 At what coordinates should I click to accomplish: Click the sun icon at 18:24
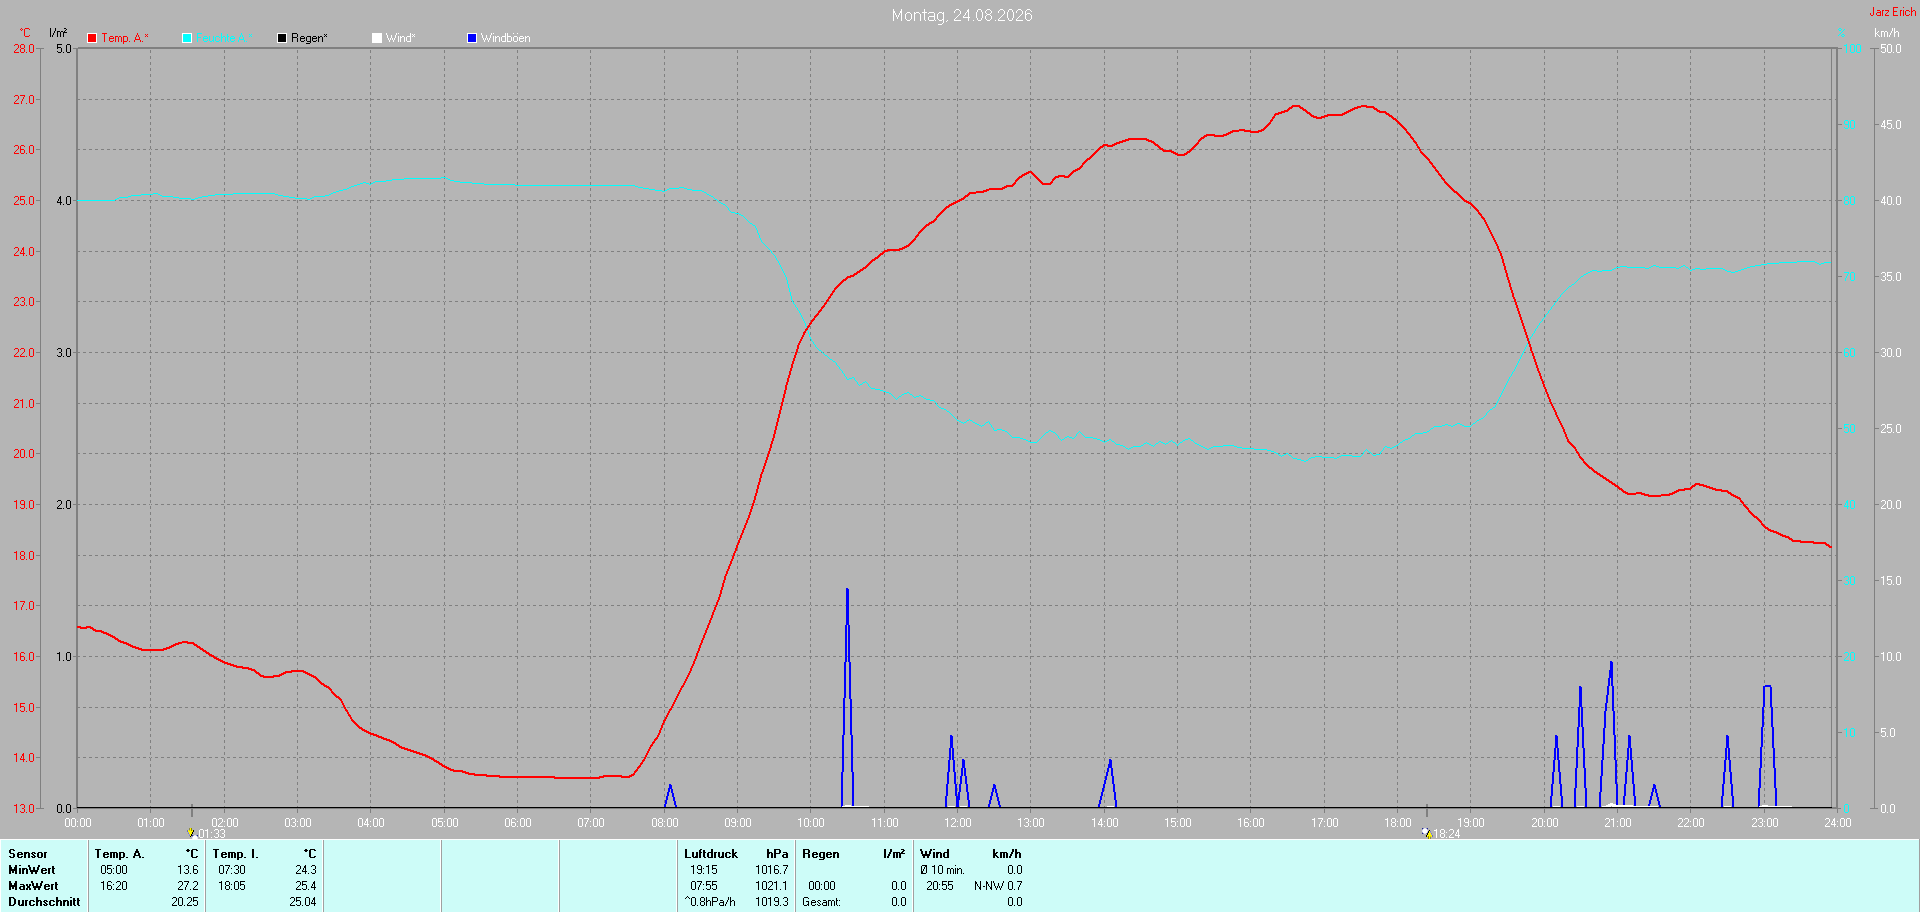1427,832
